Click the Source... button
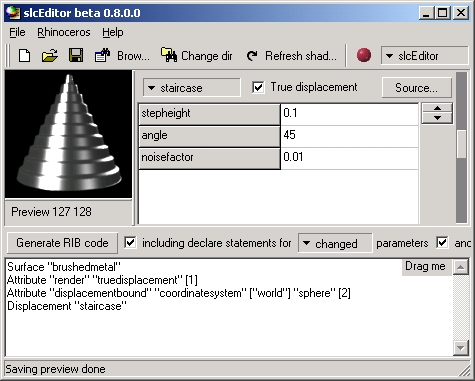The width and height of the screenshot is (475, 381). pyautogui.click(x=417, y=88)
